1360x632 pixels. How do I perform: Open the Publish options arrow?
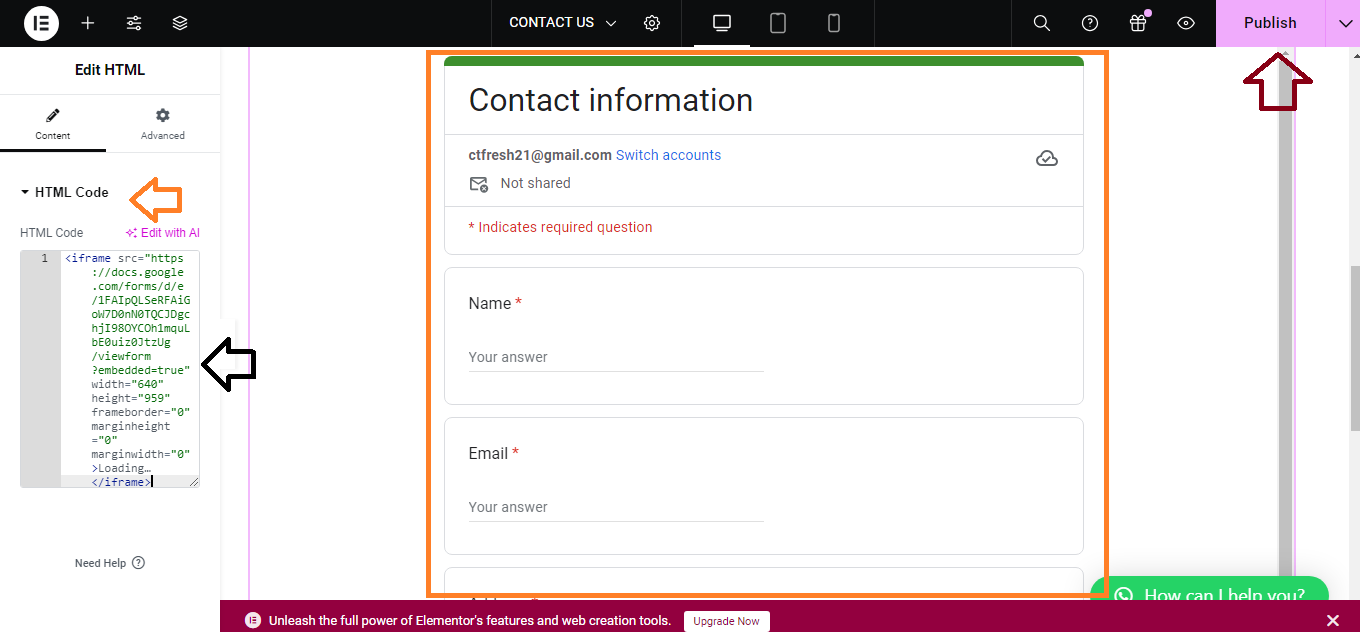[x=1343, y=23]
